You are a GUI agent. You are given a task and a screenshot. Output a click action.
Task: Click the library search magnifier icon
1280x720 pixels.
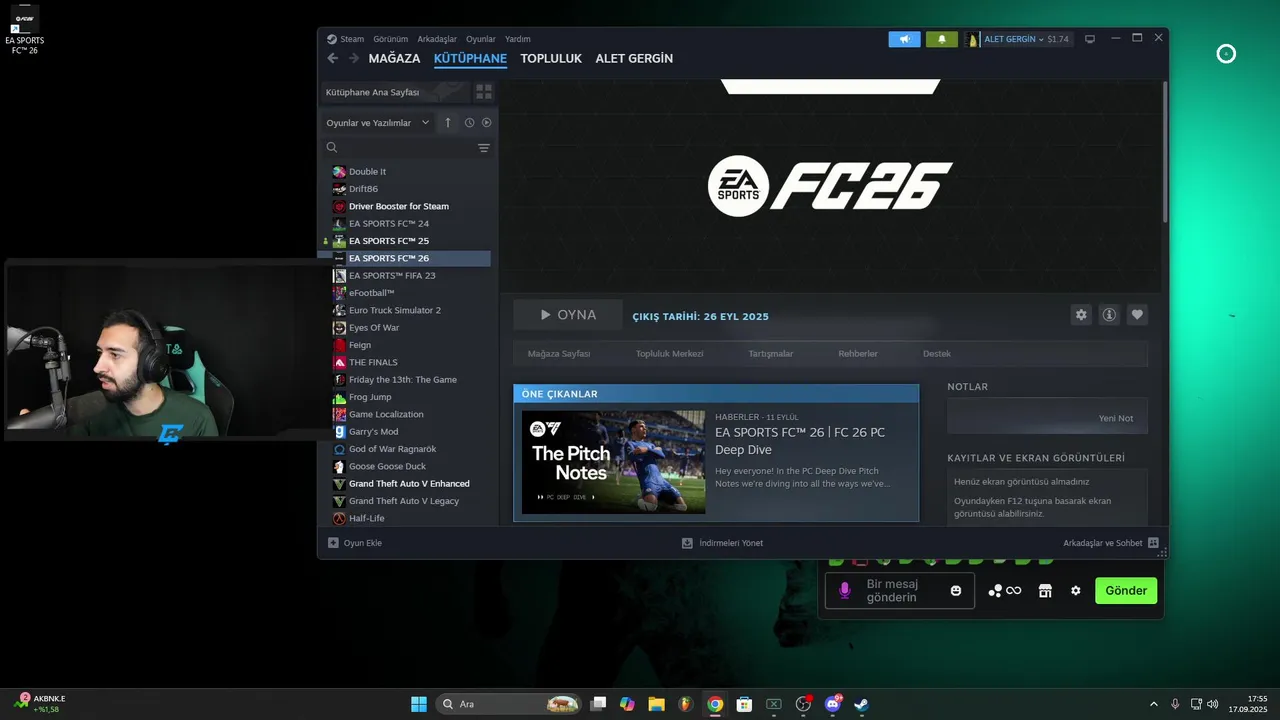[x=332, y=147]
